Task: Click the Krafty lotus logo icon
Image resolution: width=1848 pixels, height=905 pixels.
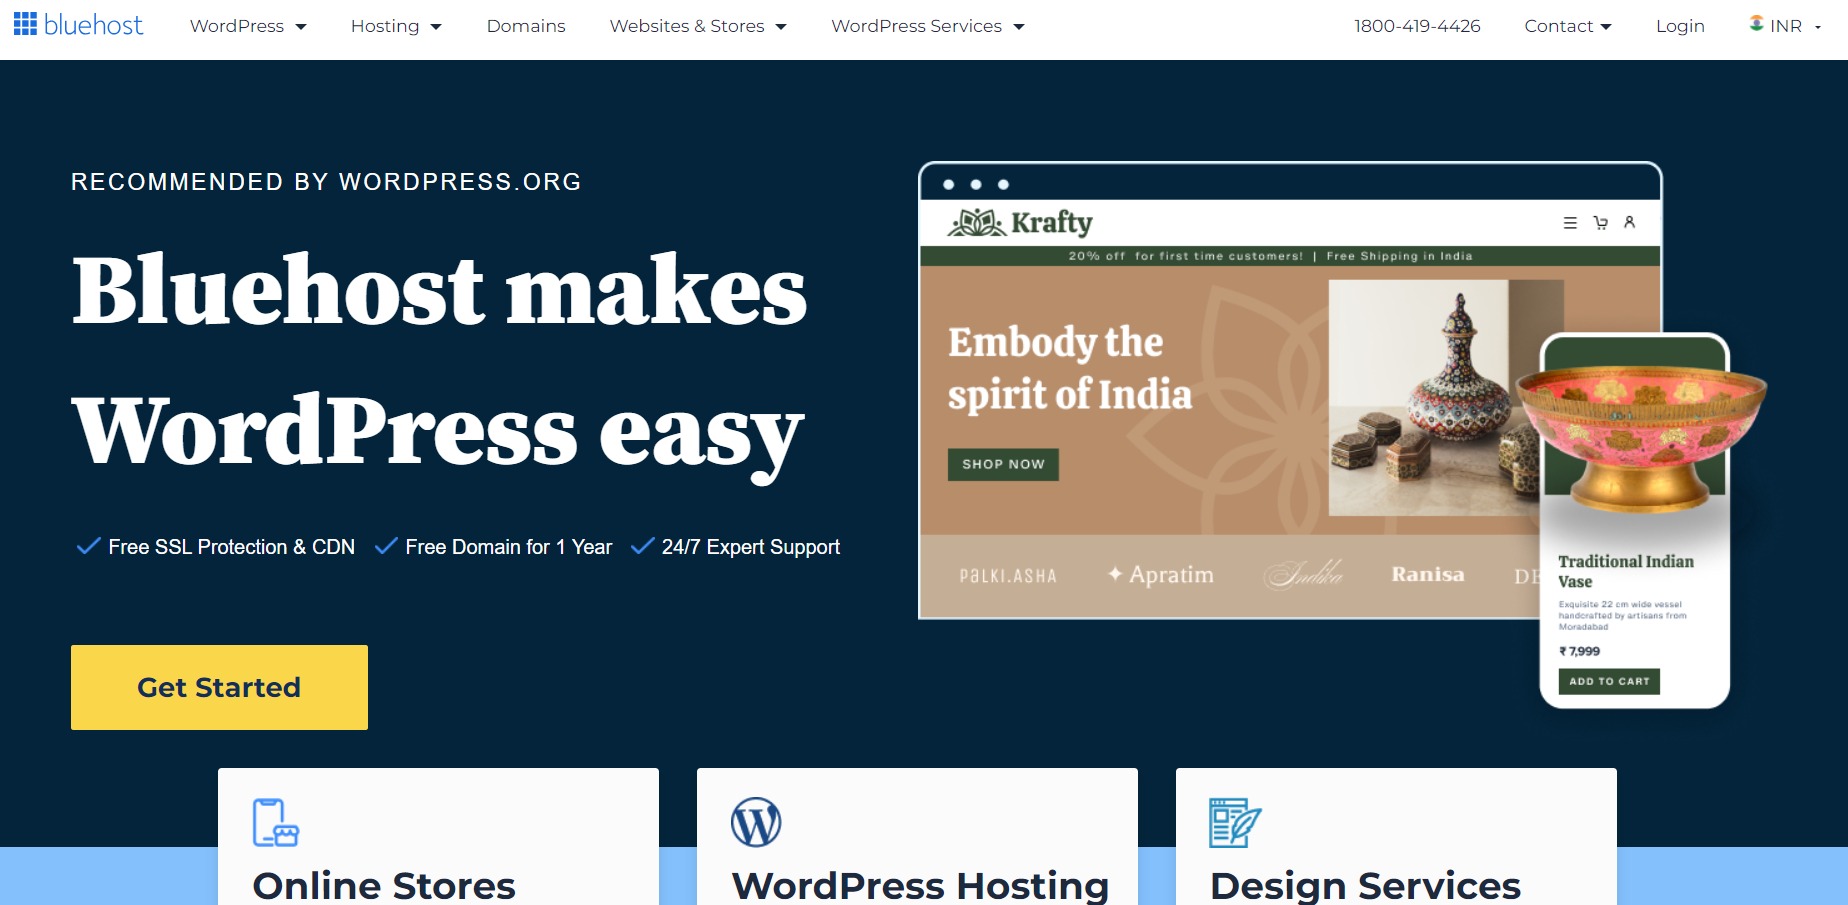Action: 977,222
